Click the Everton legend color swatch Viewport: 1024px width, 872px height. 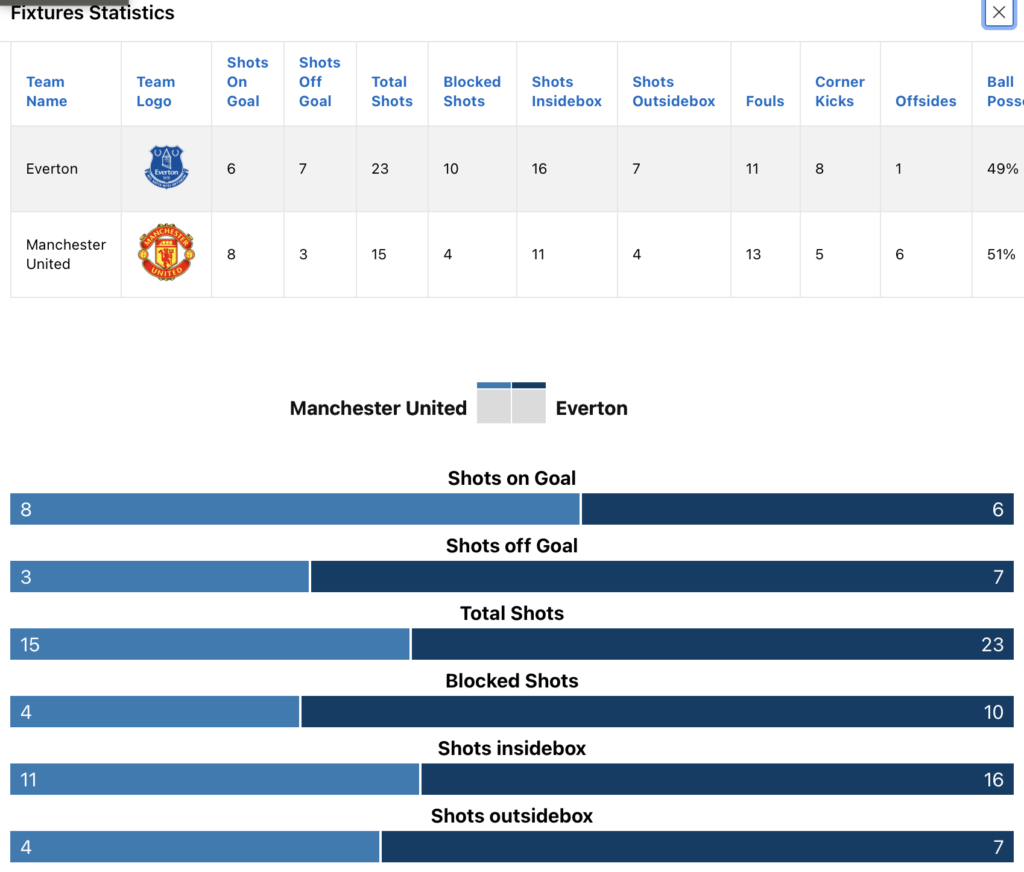click(529, 403)
